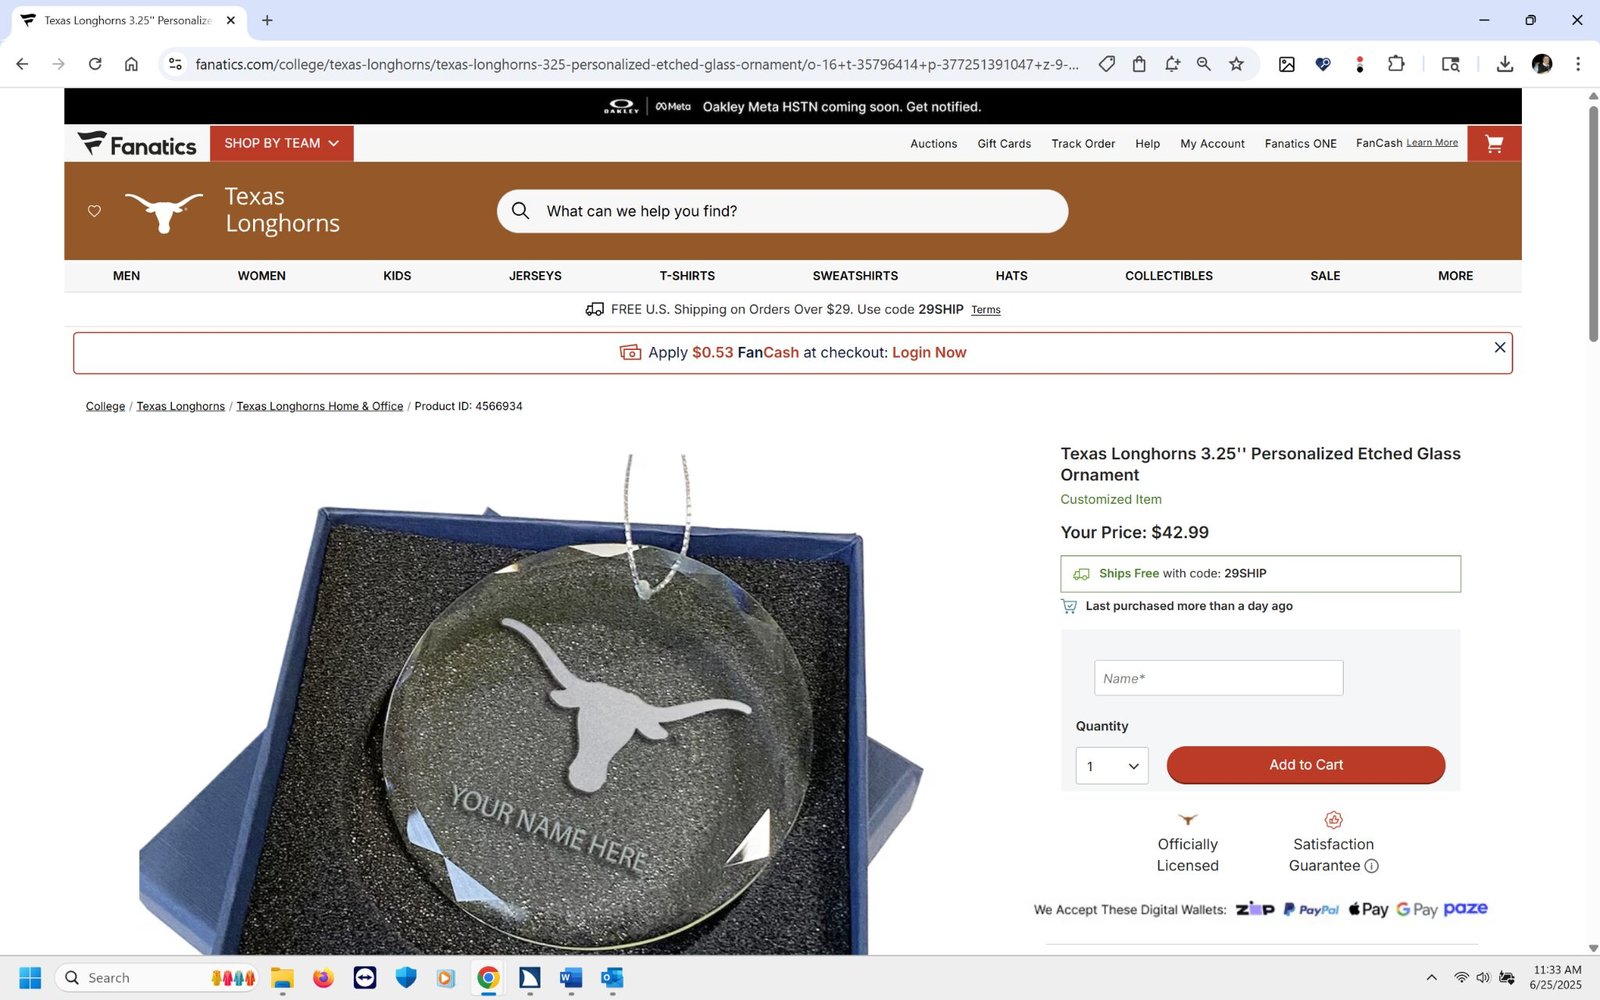Open Chrome extensions puzzle icon

[1396, 64]
